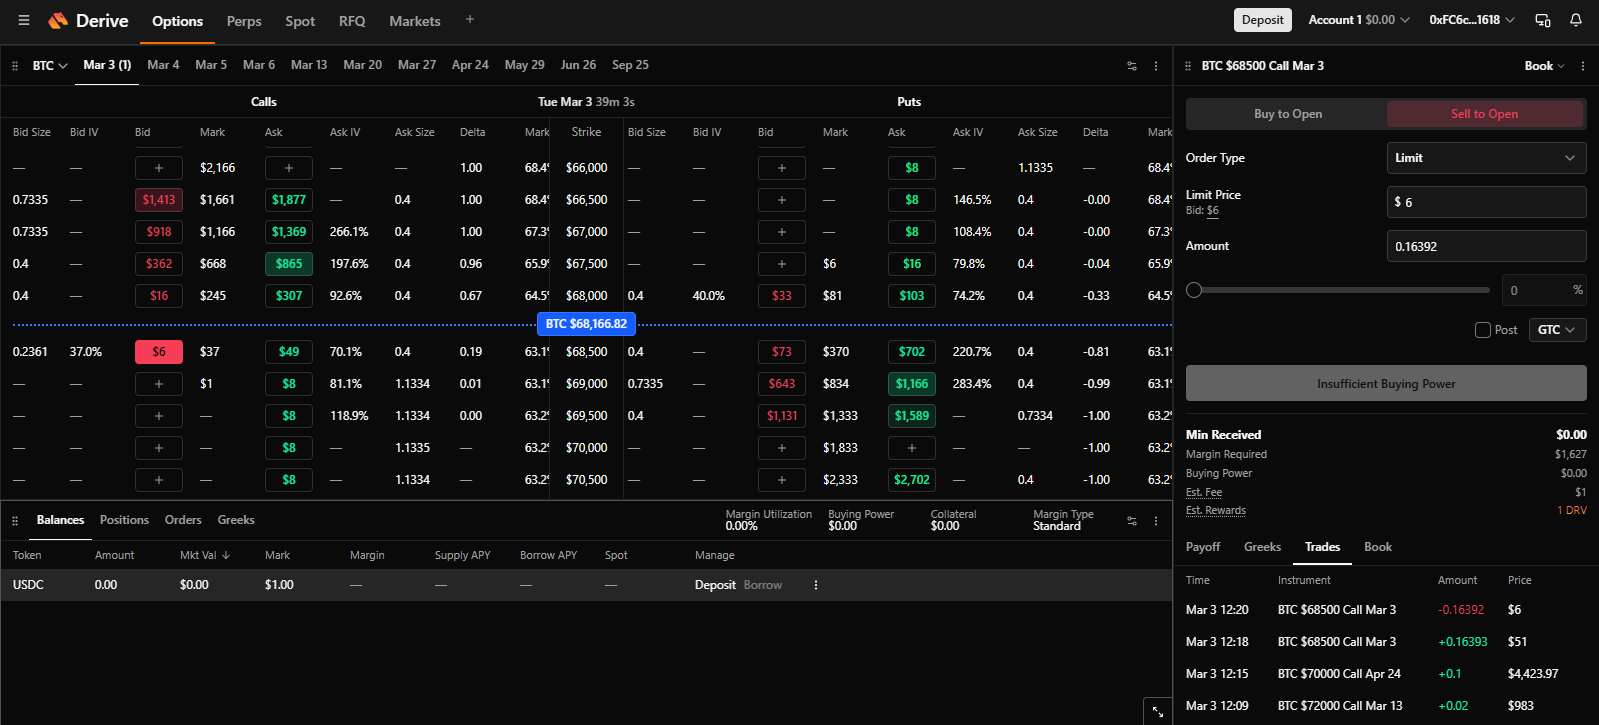
Task: Click $6 call bid at $68,500
Action: (x=159, y=352)
